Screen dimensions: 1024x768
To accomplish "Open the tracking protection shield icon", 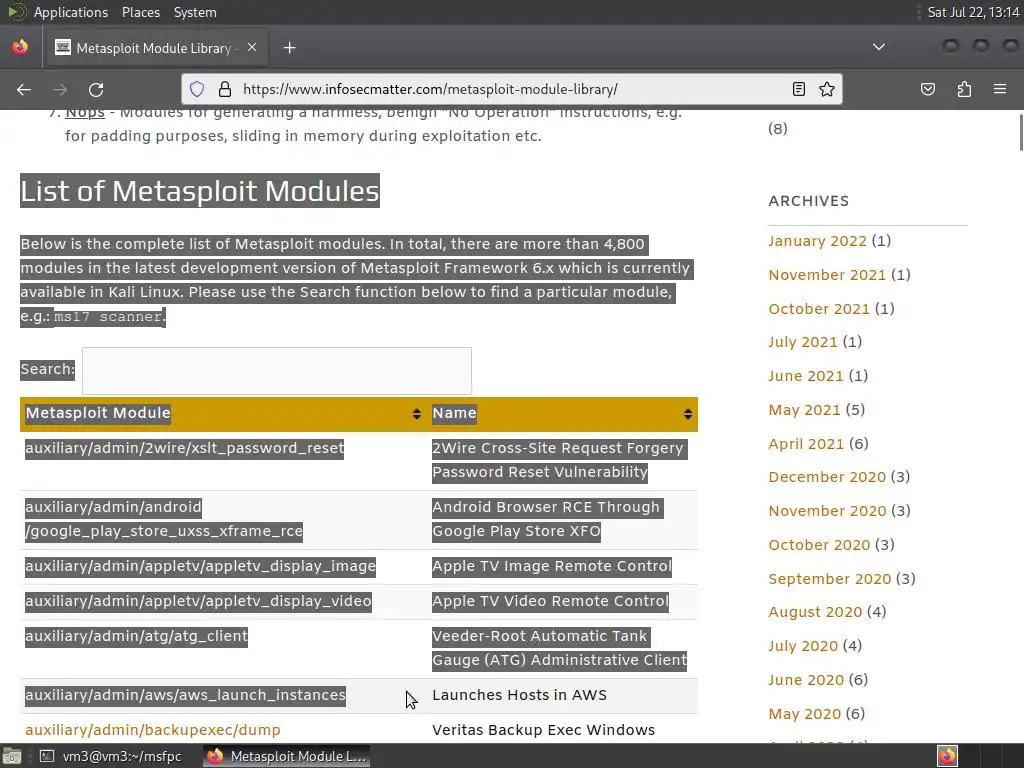I will click(197, 89).
